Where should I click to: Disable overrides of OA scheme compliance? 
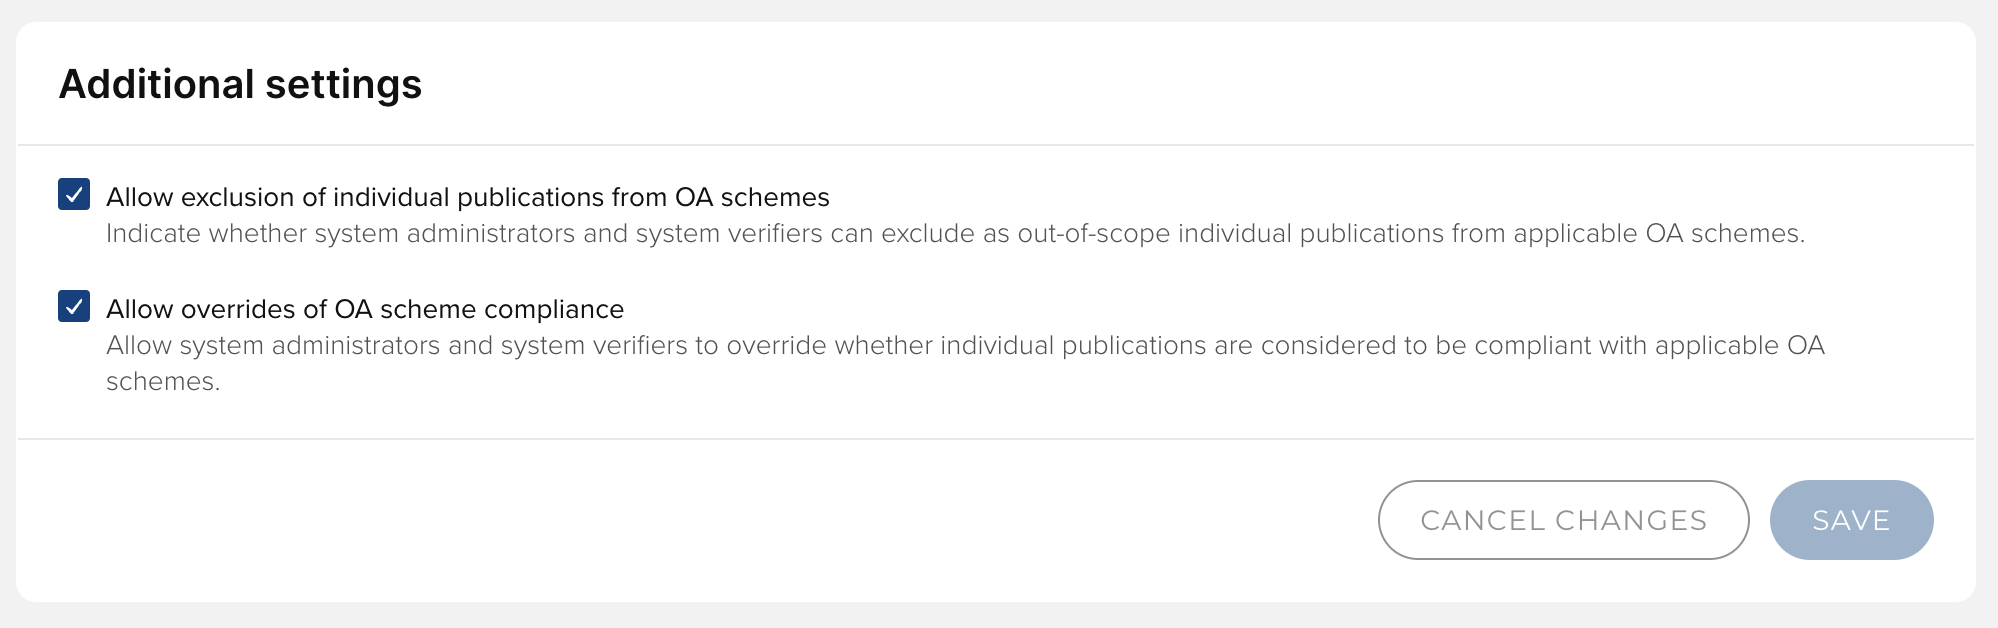74,306
